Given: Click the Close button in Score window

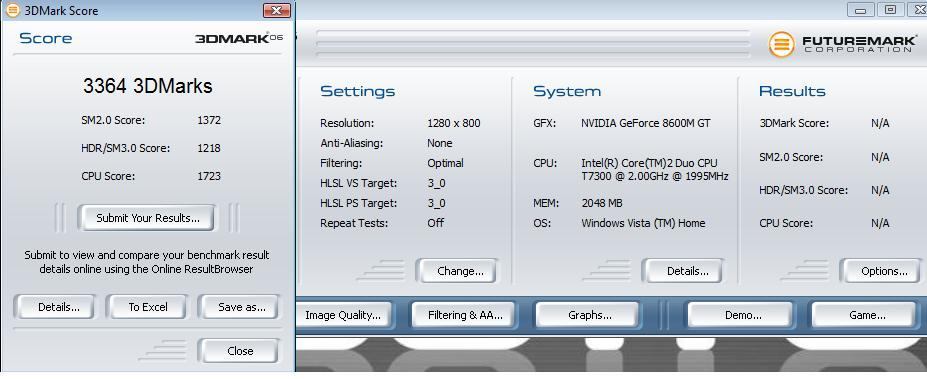Looking at the screenshot, I should pyautogui.click(x=239, y=351).
